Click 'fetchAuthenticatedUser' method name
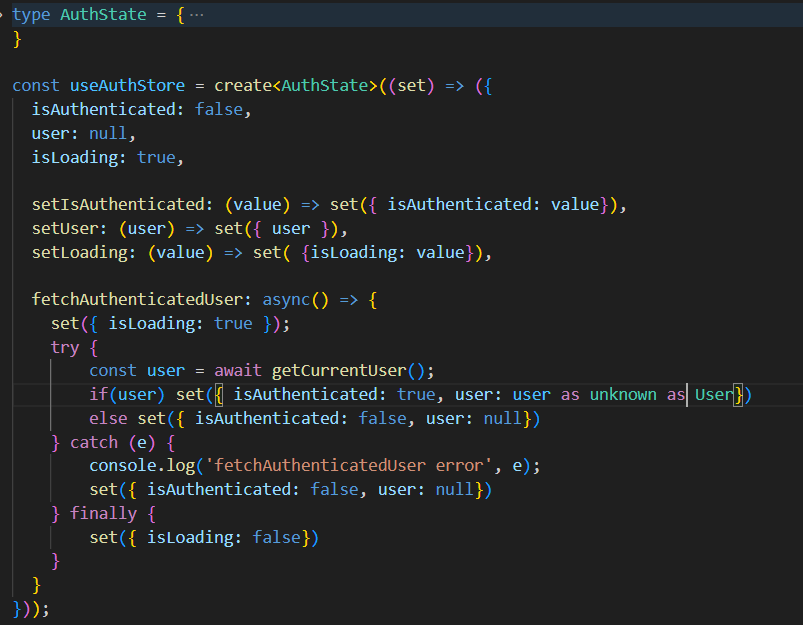Screen dimensions: 803x625 tap(137, 299)
